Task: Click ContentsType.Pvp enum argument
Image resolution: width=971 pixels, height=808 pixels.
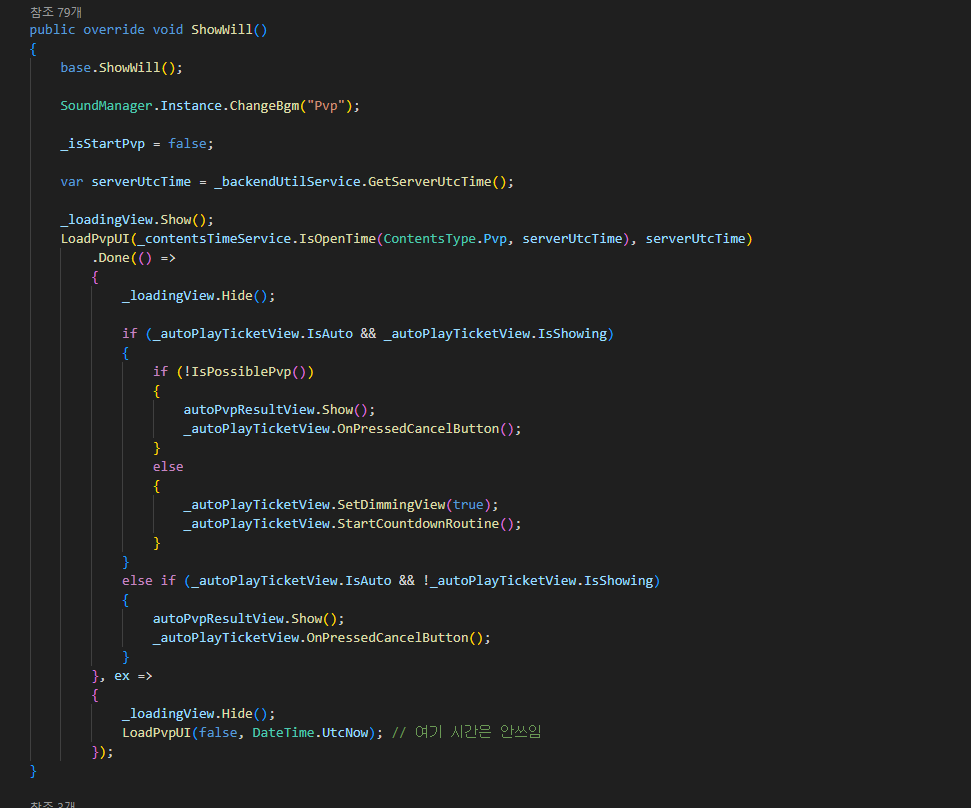Action: click(445, 238)
